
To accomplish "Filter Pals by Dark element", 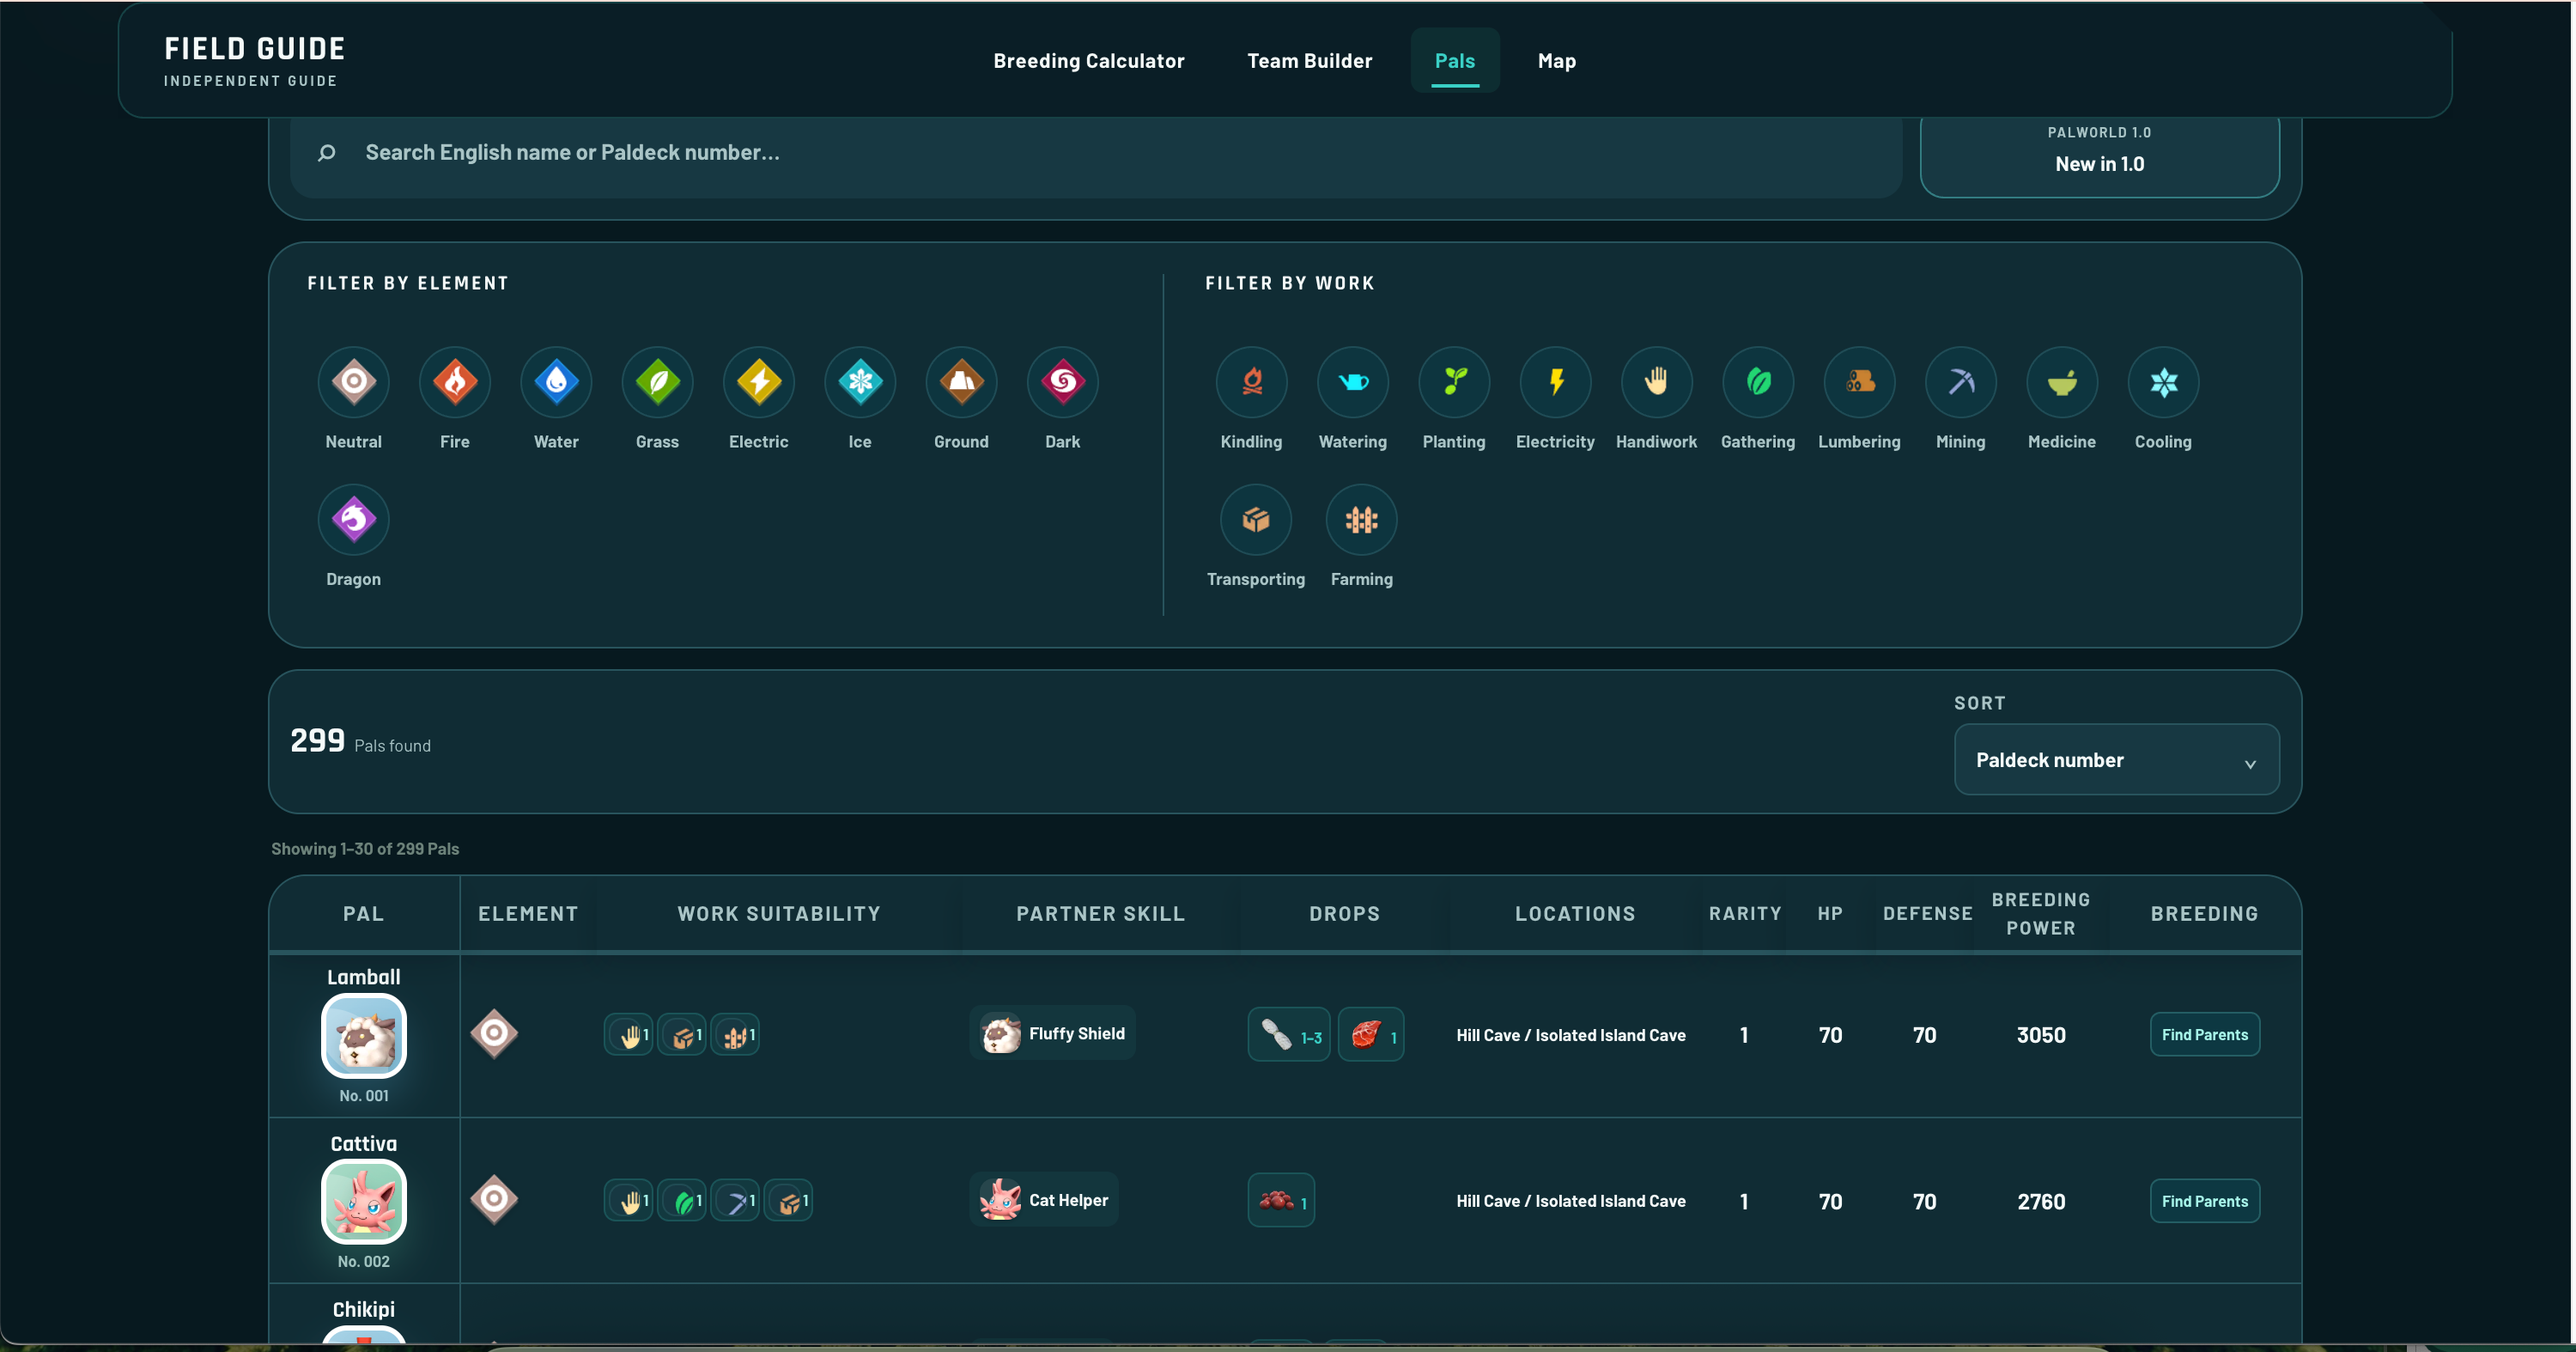I will click(x=1062, y=382).
